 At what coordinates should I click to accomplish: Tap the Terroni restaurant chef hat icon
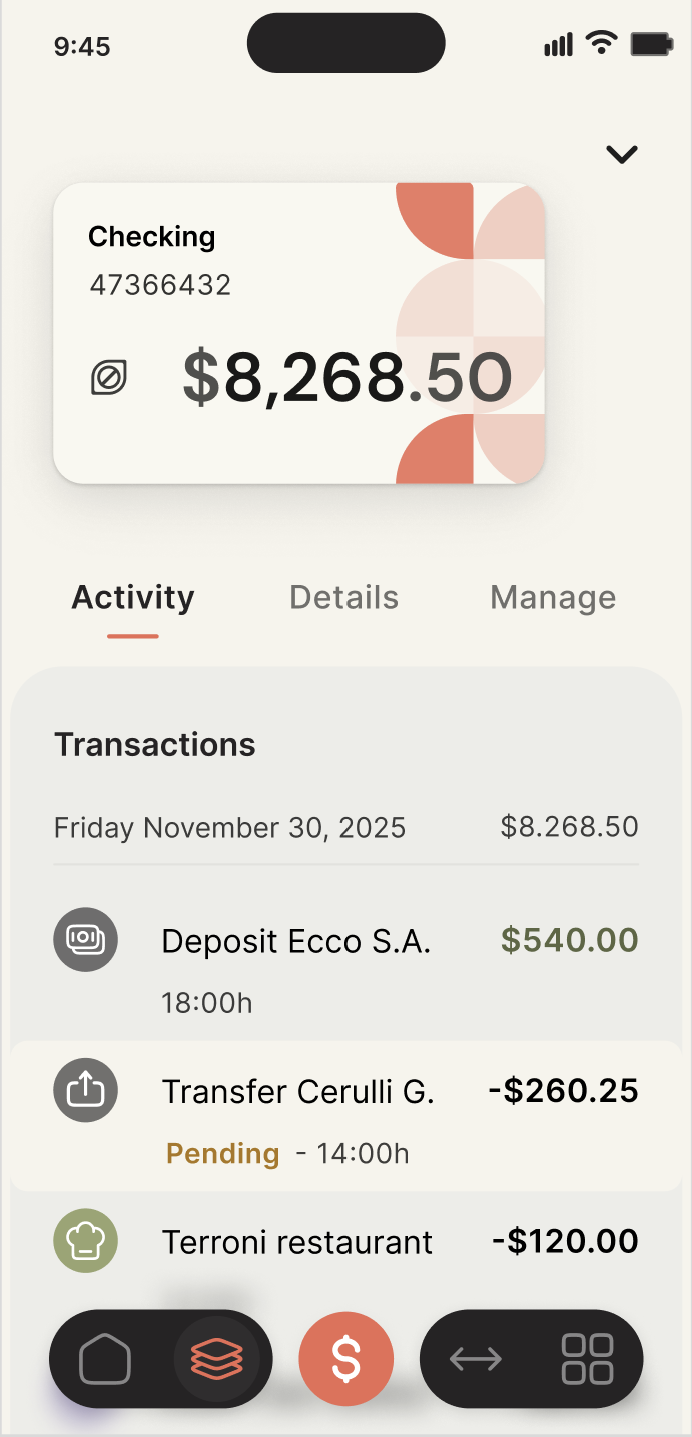click(85, 1241)
